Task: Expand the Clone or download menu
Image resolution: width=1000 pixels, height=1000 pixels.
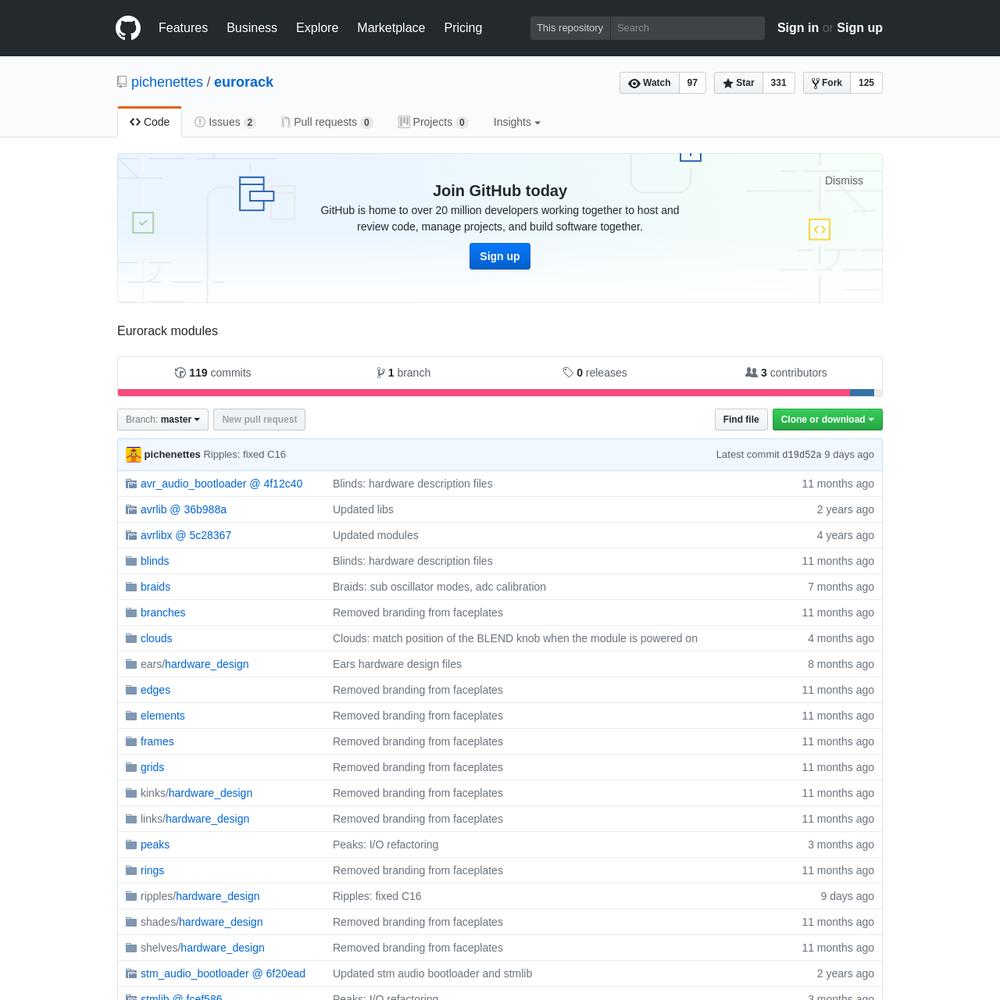Action: [x=827, y=420]
